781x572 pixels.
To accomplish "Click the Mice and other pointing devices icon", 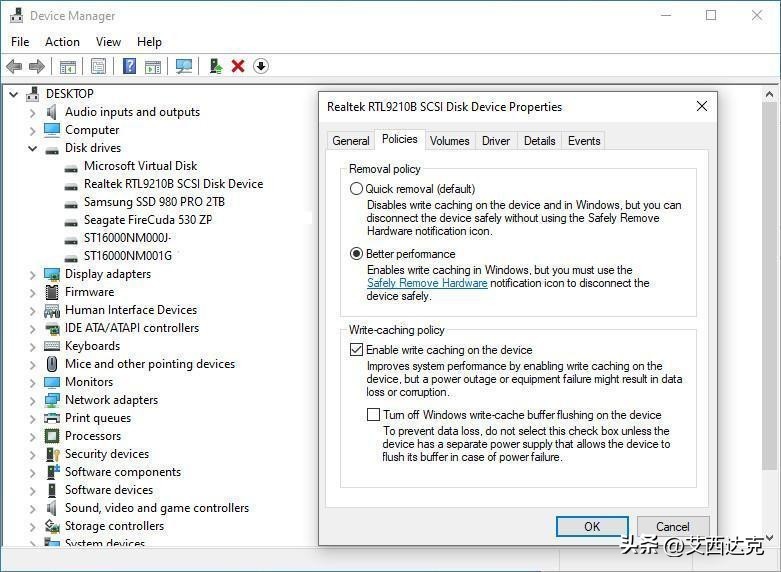I will (52, 364).
